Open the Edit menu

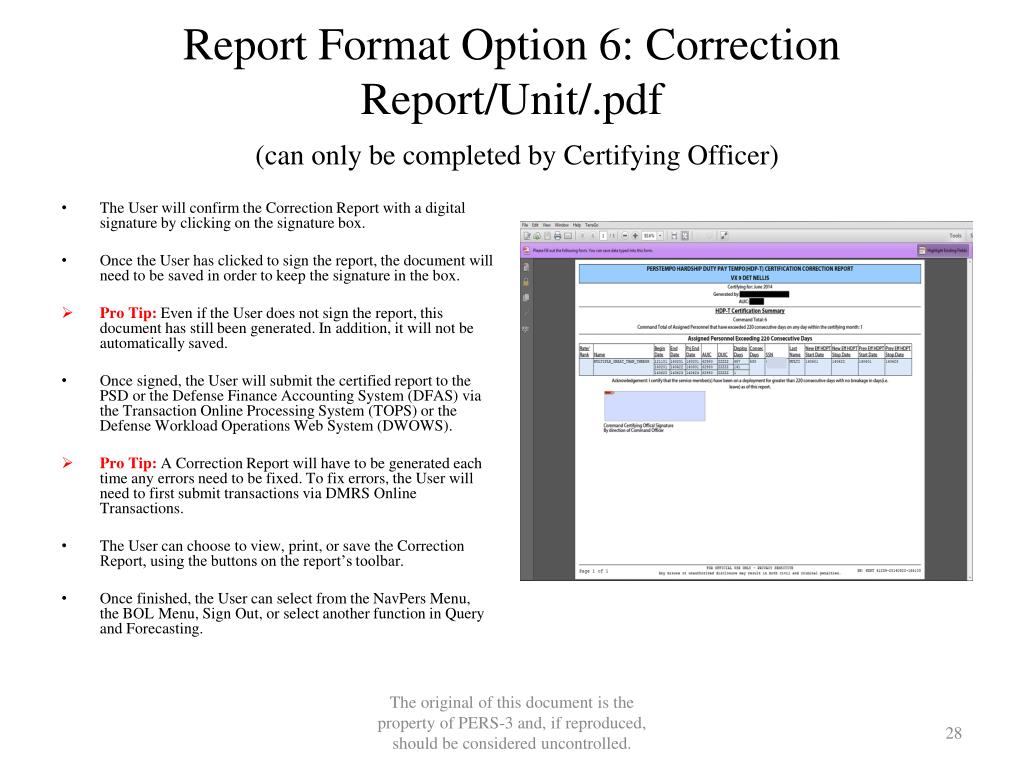(x=535, y=225)
